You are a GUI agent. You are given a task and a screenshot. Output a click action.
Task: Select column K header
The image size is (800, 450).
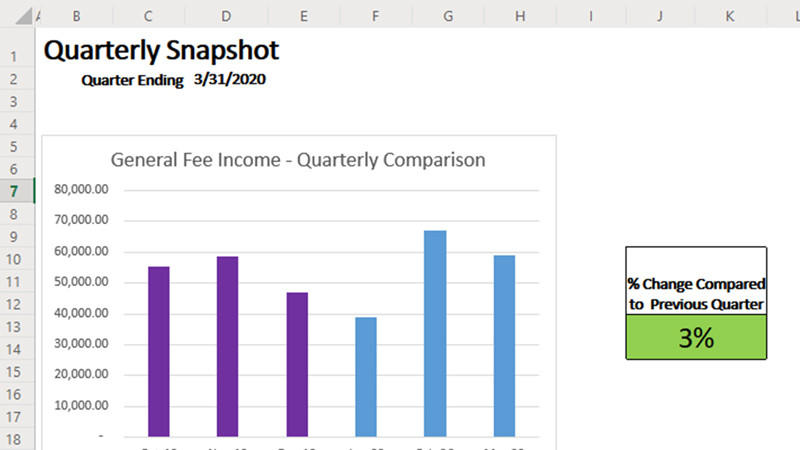pyautogui.click(x=730, y=16)
